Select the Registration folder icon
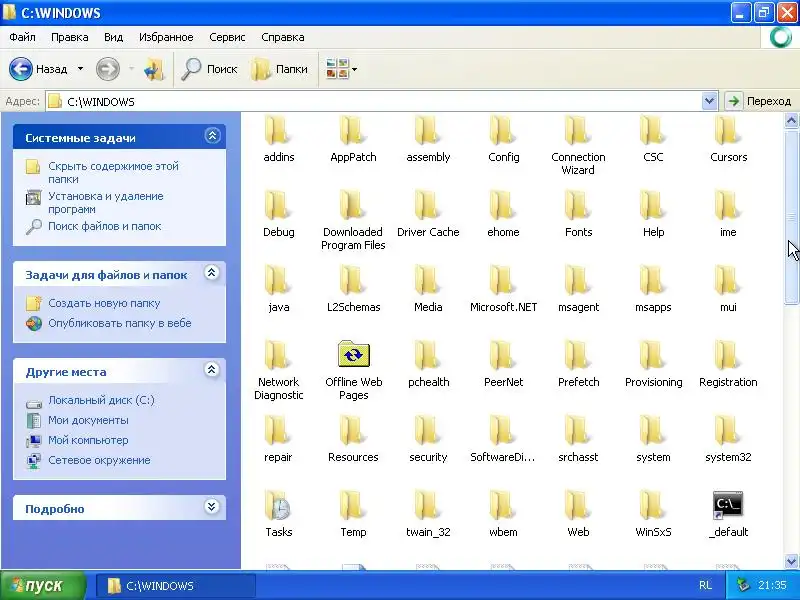 (728, 355)
